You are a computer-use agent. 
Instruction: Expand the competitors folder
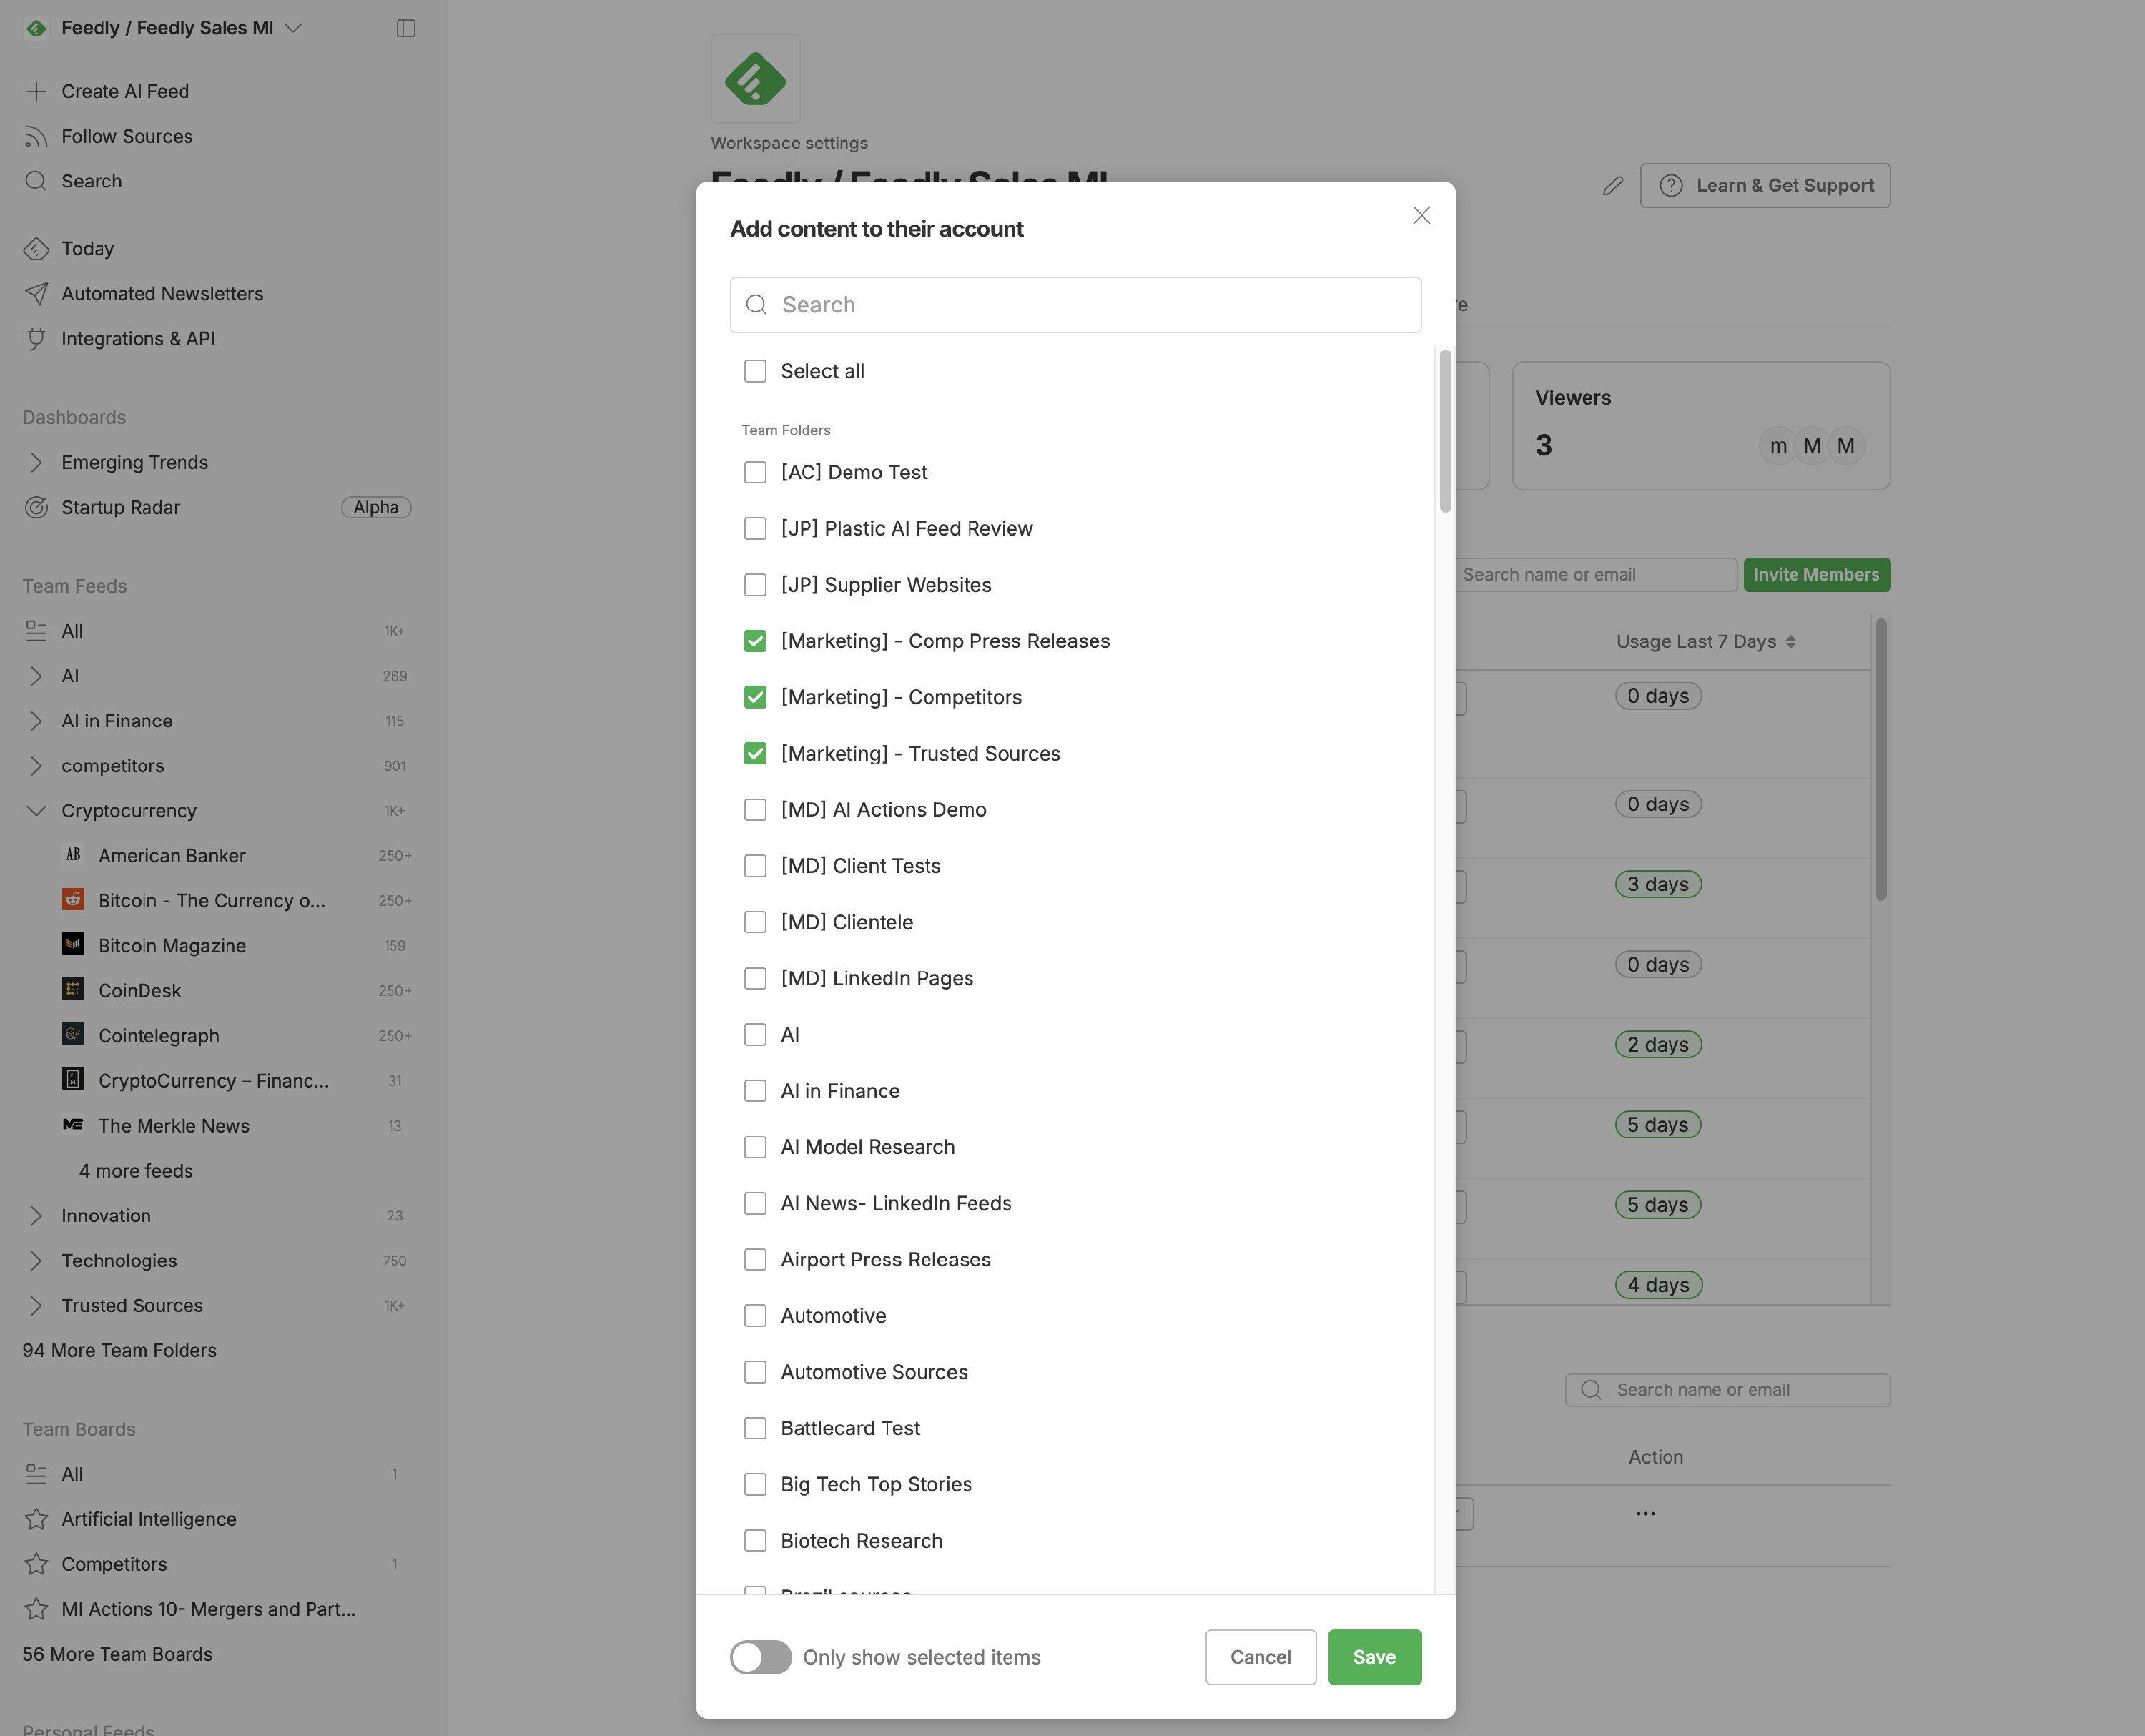pos(36,766)
